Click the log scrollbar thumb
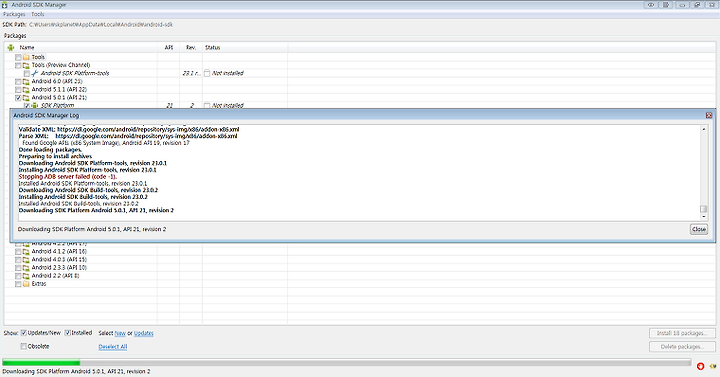 click(x=703, y=209)
